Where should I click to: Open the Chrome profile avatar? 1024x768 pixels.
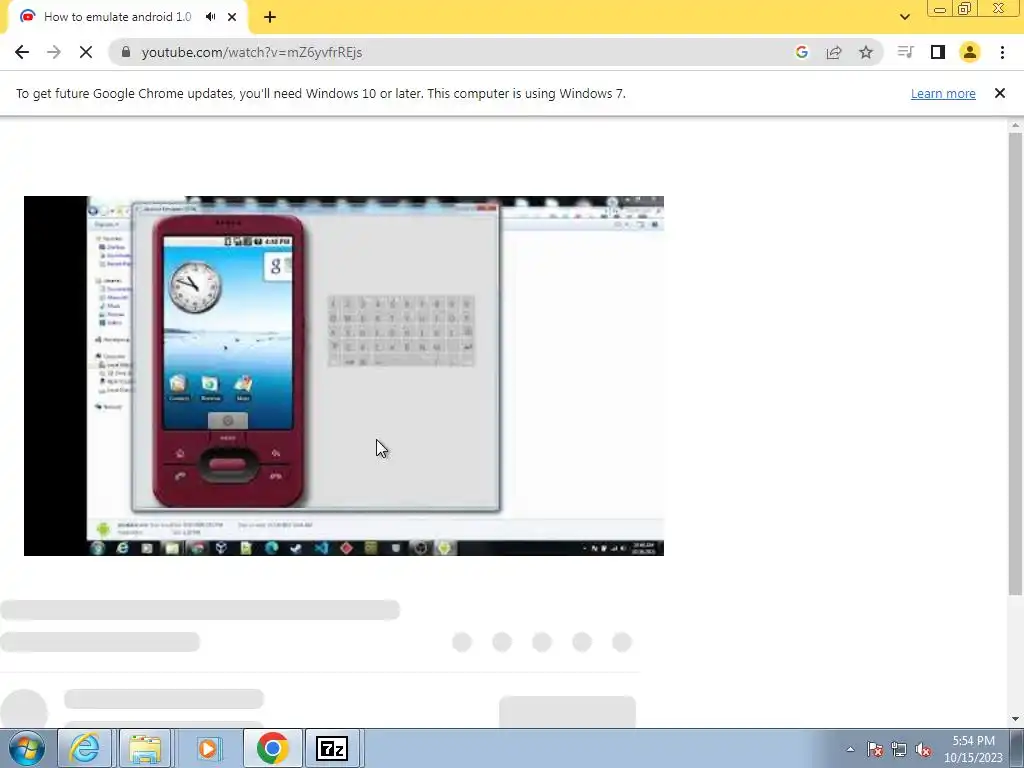(x=970, y=52)
